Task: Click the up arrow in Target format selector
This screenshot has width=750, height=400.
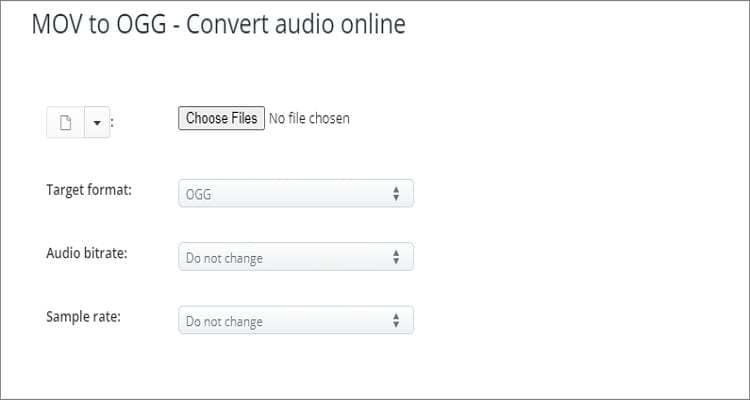Action: [x=396, y=189]
